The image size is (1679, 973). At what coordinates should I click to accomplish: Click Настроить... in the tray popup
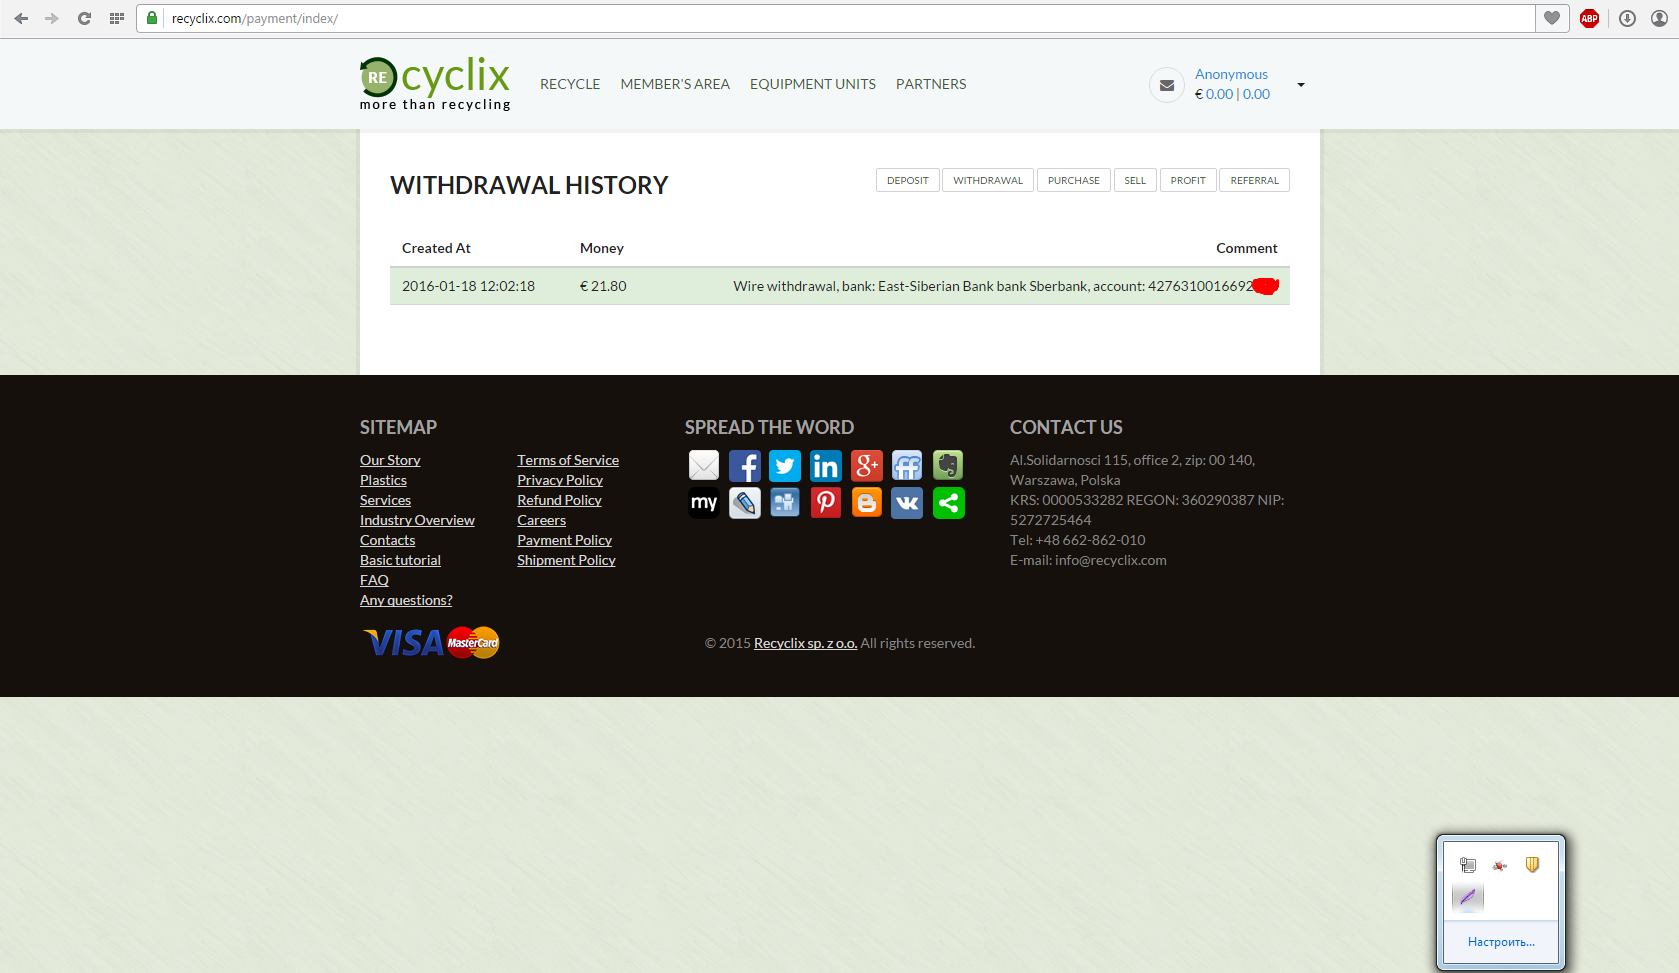pyautogui.click(x=1501, y=942)
